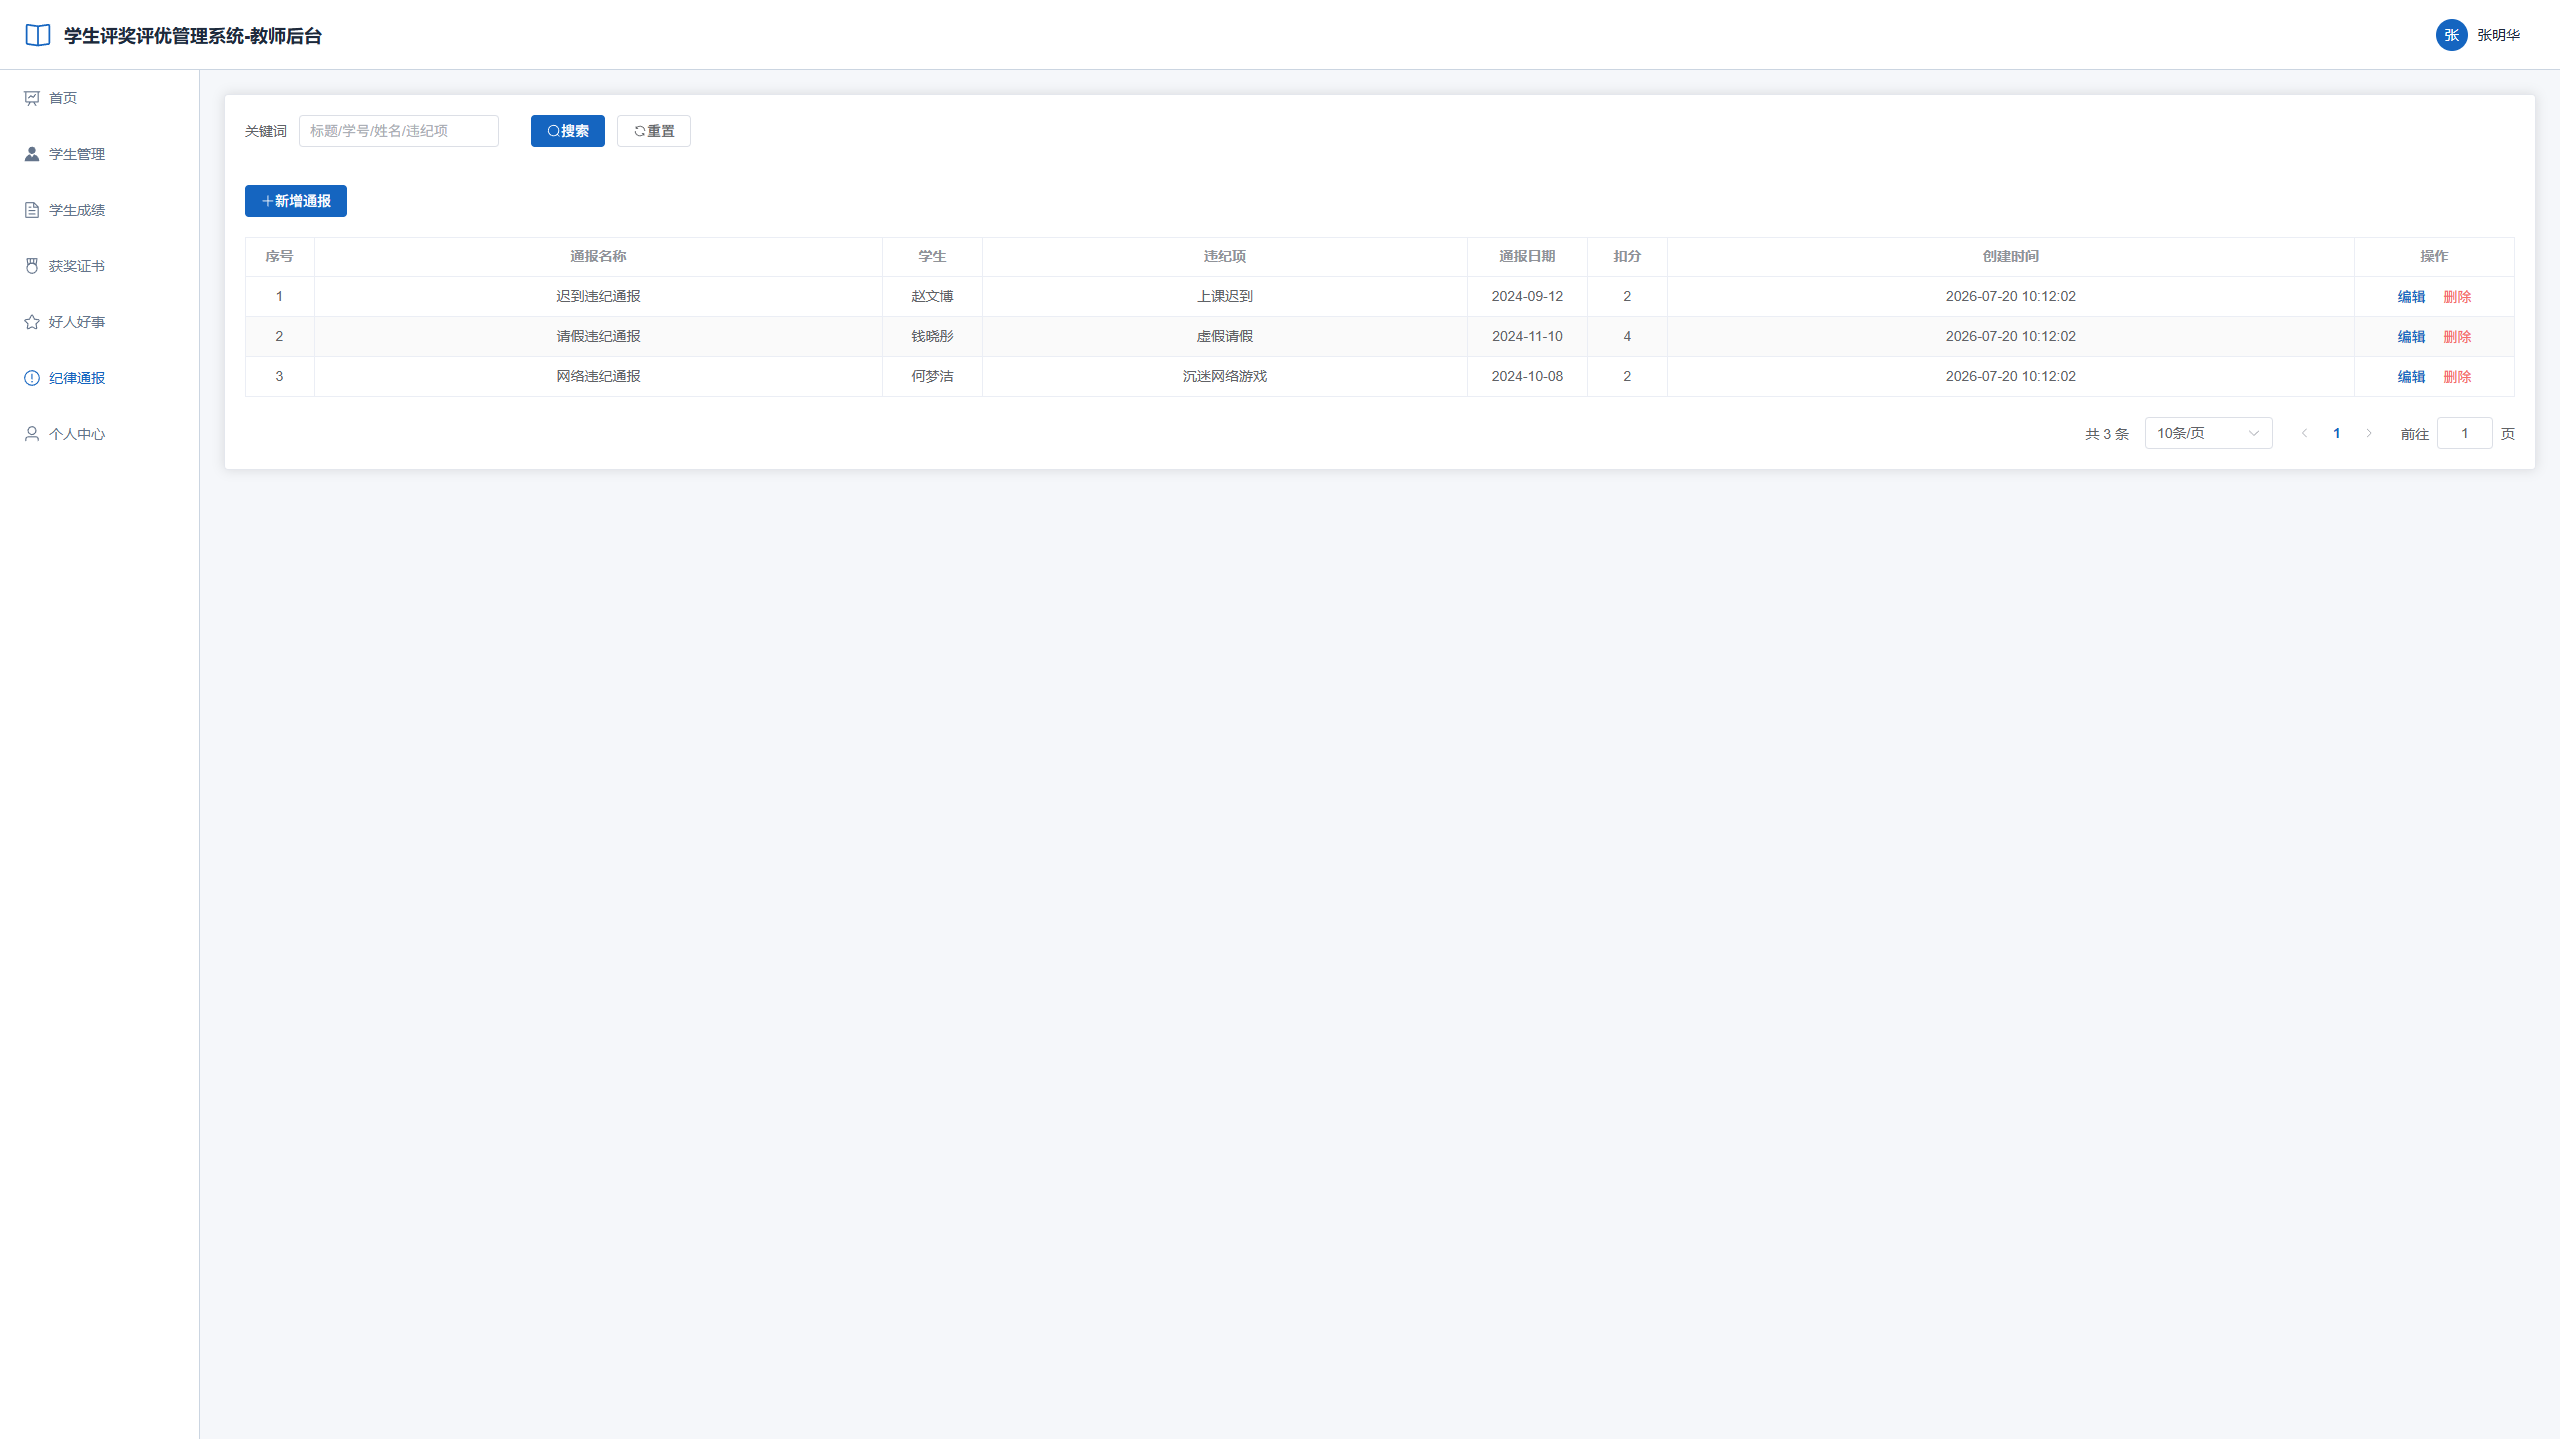This screenshot has width=2560, height=1439.
Task: Click the 沉迷网络游戏 cell
Action: (x=1224, y=377)
